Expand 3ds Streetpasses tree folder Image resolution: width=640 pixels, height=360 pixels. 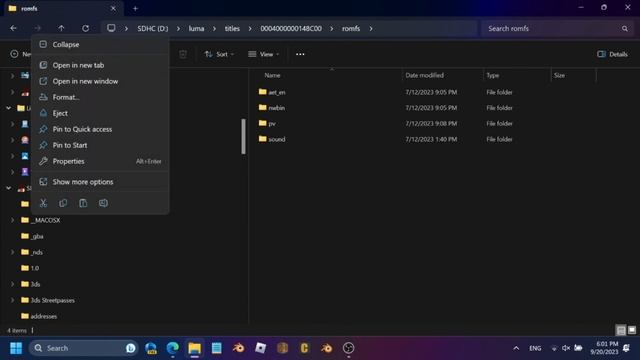(12, 300)
